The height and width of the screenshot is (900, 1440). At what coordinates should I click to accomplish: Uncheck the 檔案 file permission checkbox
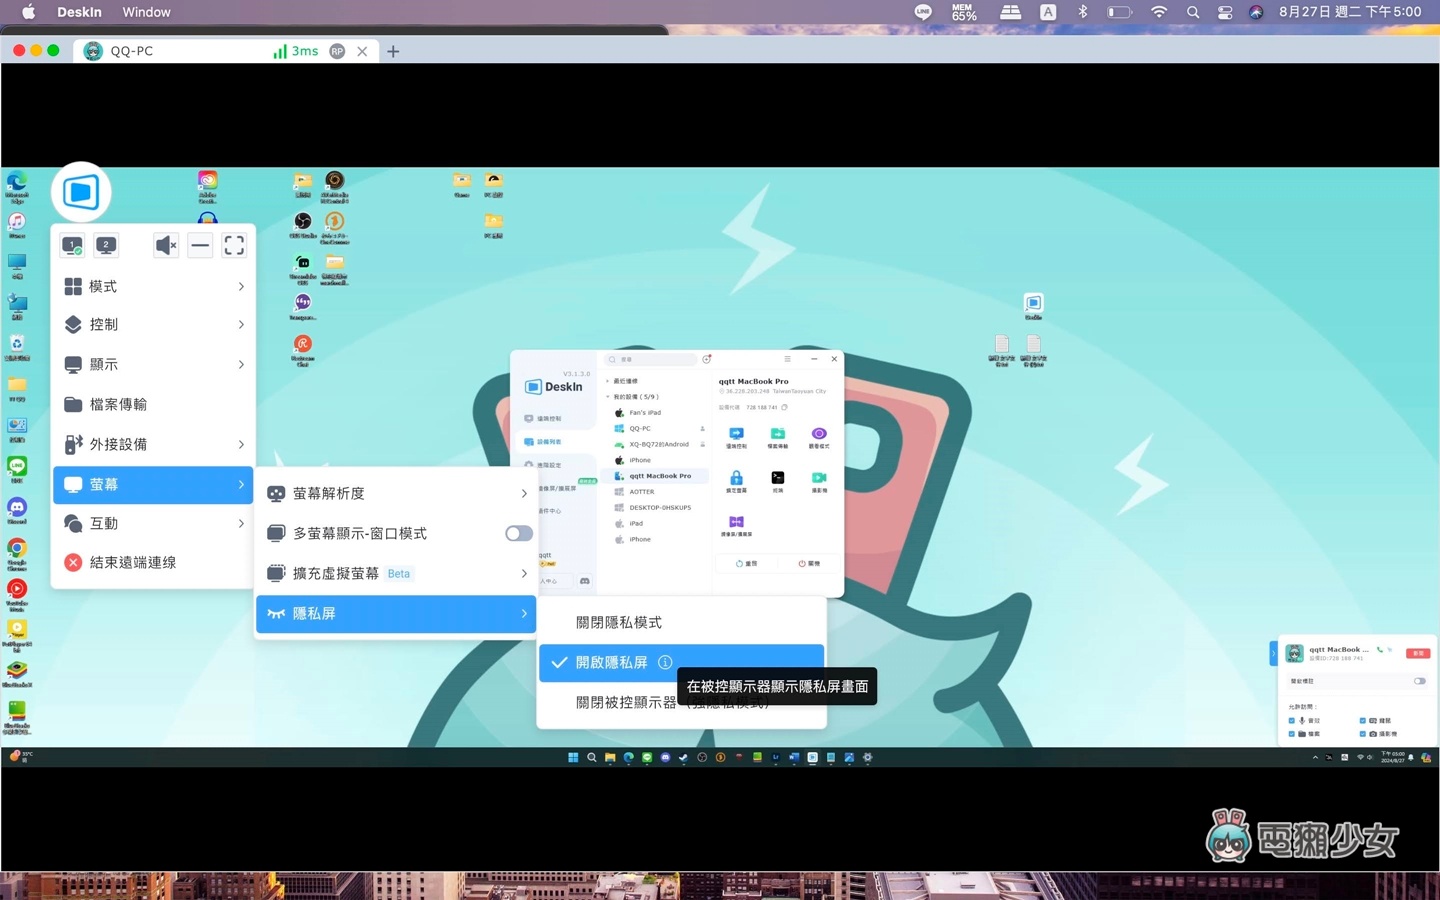[1291, 734]
